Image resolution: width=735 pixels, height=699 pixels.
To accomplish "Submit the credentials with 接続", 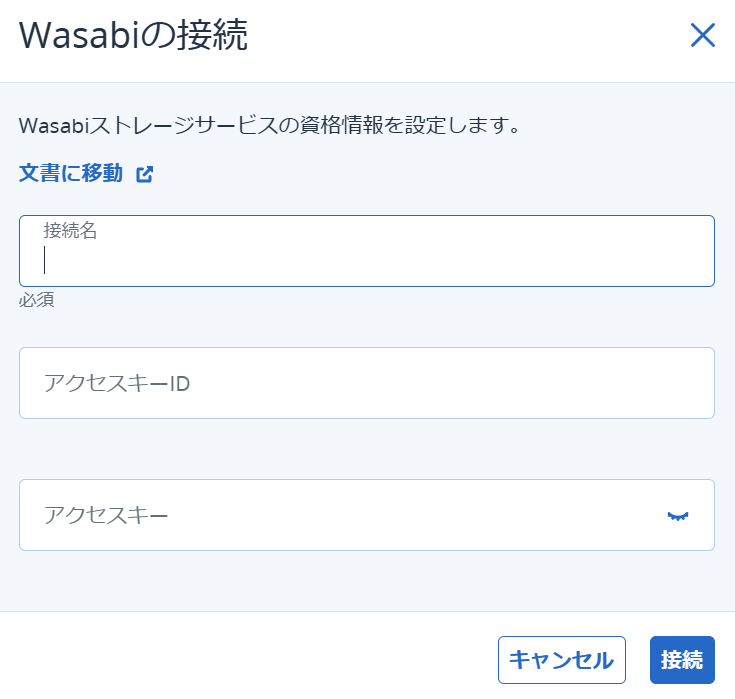I will (682, 660).
